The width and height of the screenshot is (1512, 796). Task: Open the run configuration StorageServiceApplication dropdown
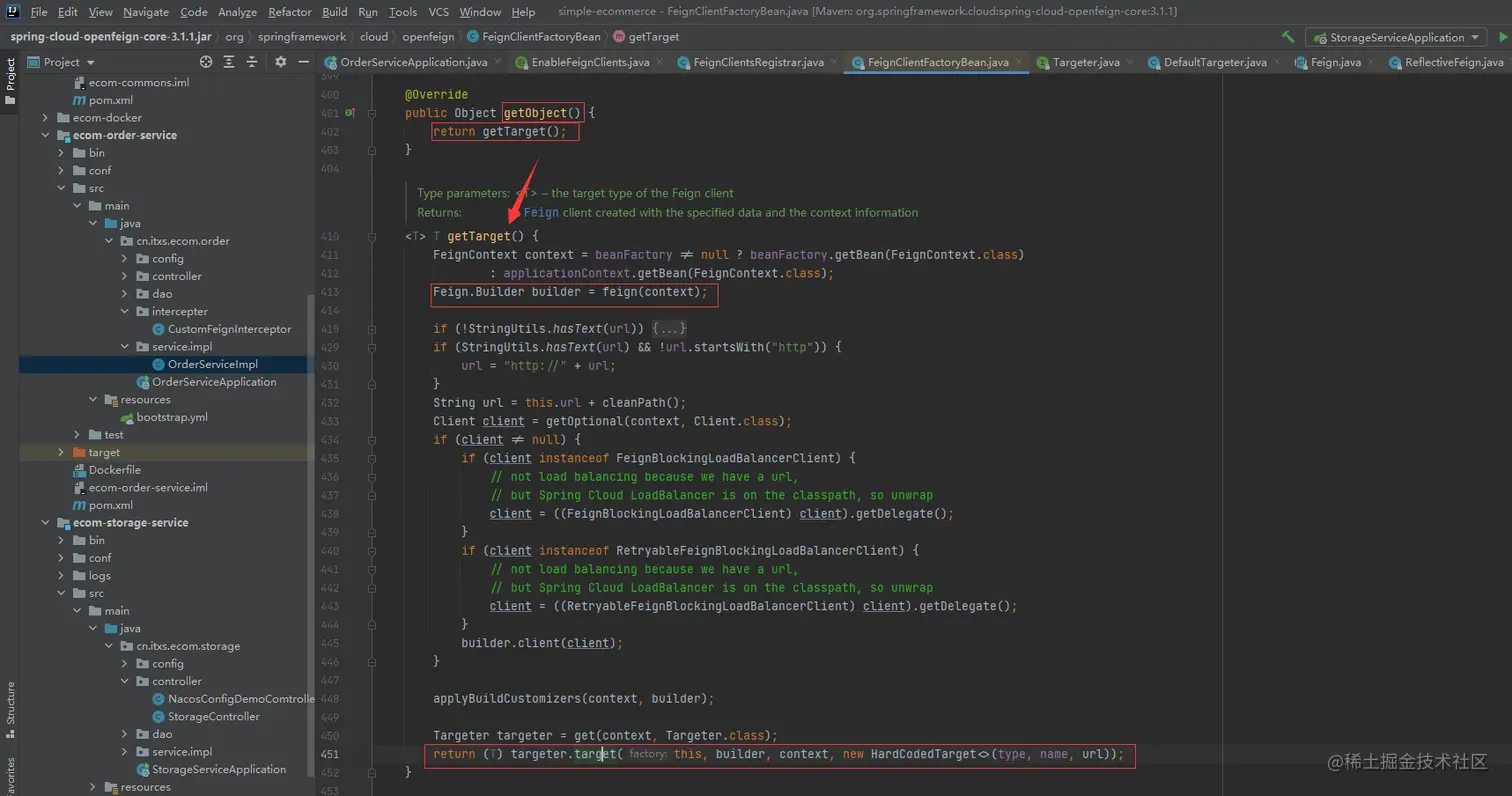coord(1397,37)
